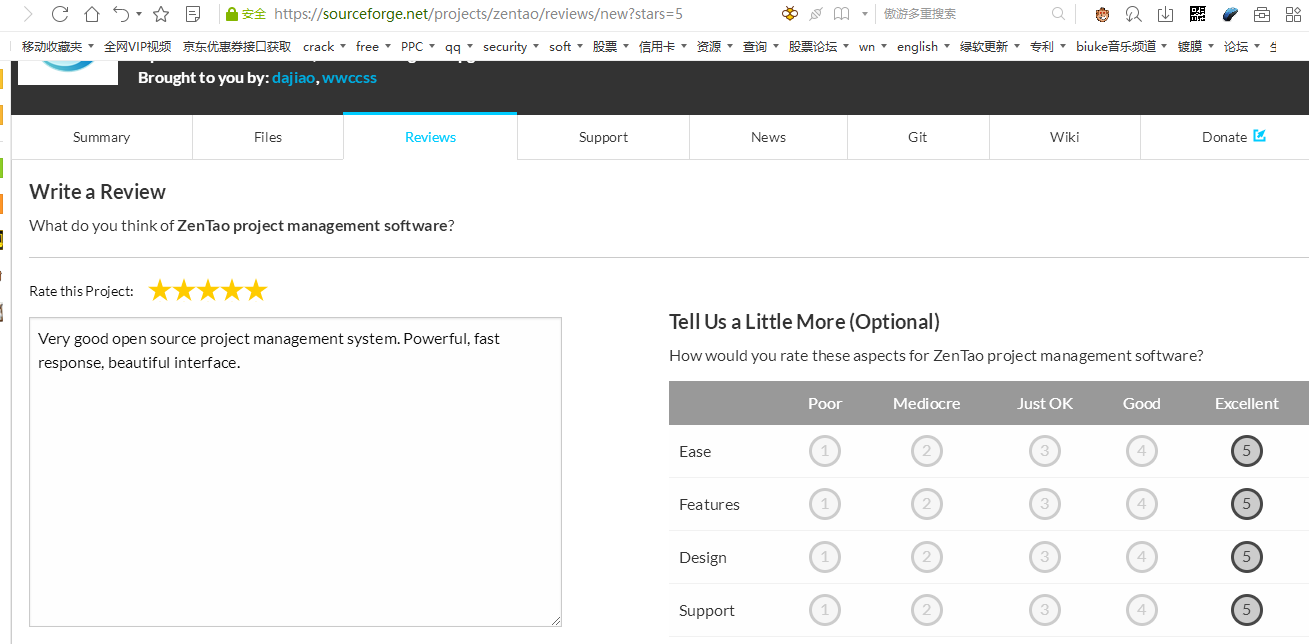Open the monkey face extension icon
The width and height of the screenshot is (1309, 644).
(1103, 14)
